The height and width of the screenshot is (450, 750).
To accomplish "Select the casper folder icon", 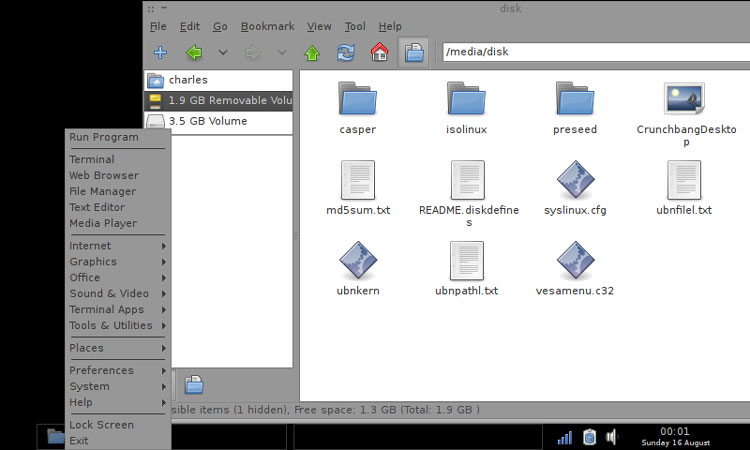I will (358, 98).
